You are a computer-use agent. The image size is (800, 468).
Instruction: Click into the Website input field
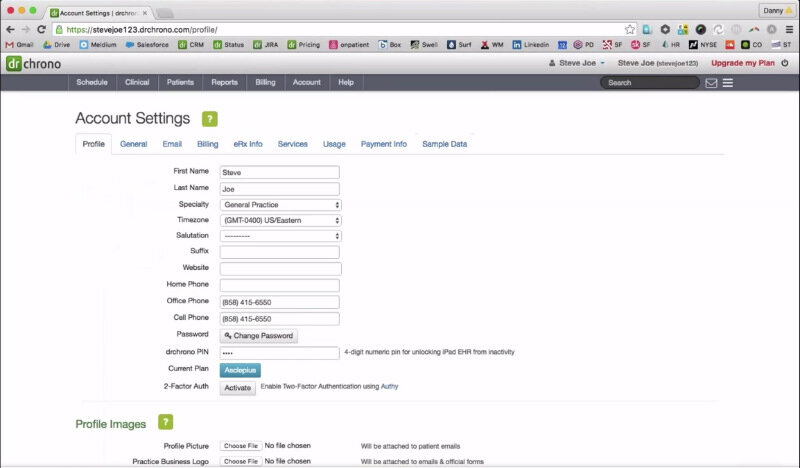[280, 269]
